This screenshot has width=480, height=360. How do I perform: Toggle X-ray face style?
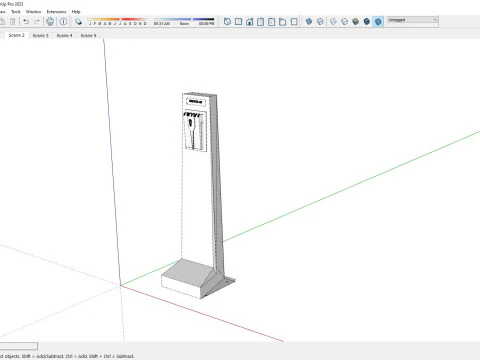coord(309,22)
